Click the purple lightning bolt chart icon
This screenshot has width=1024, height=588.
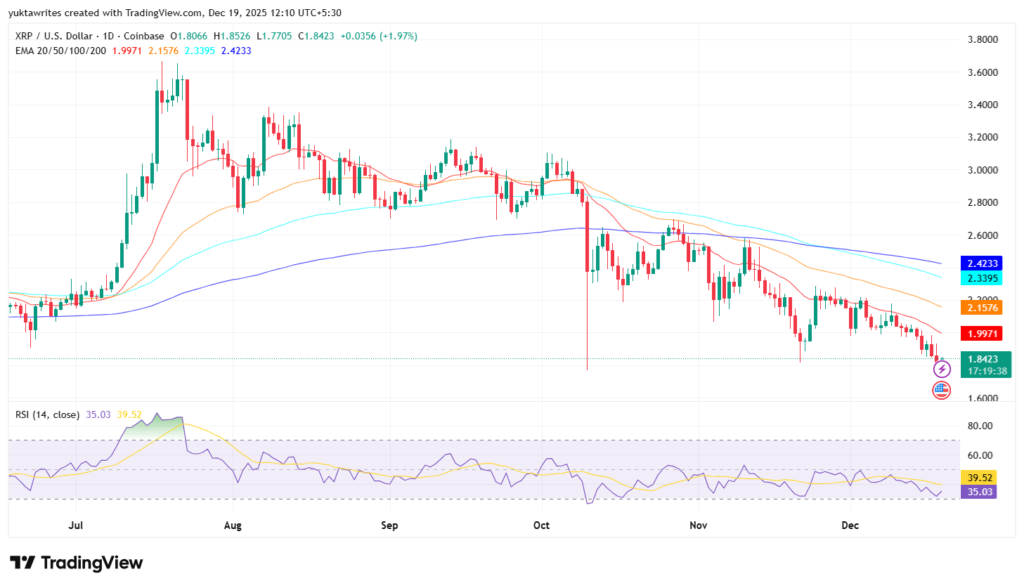pyautogui.click(x=942, y=369)
